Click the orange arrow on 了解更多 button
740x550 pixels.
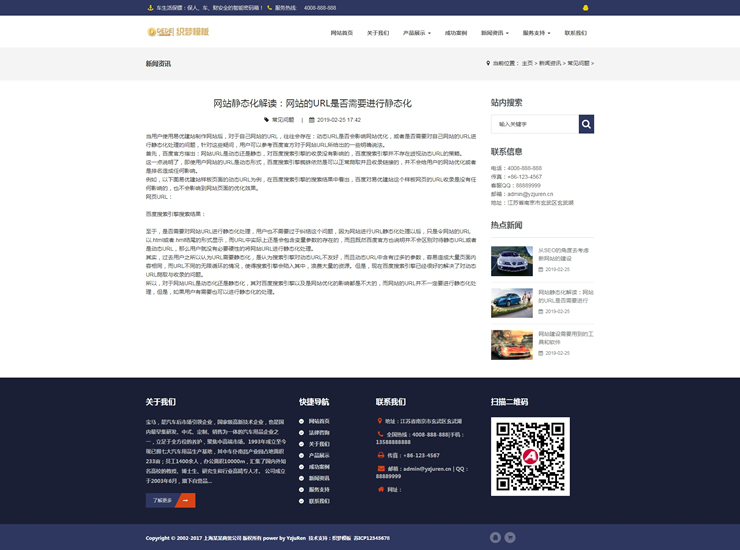coord(186,500)
